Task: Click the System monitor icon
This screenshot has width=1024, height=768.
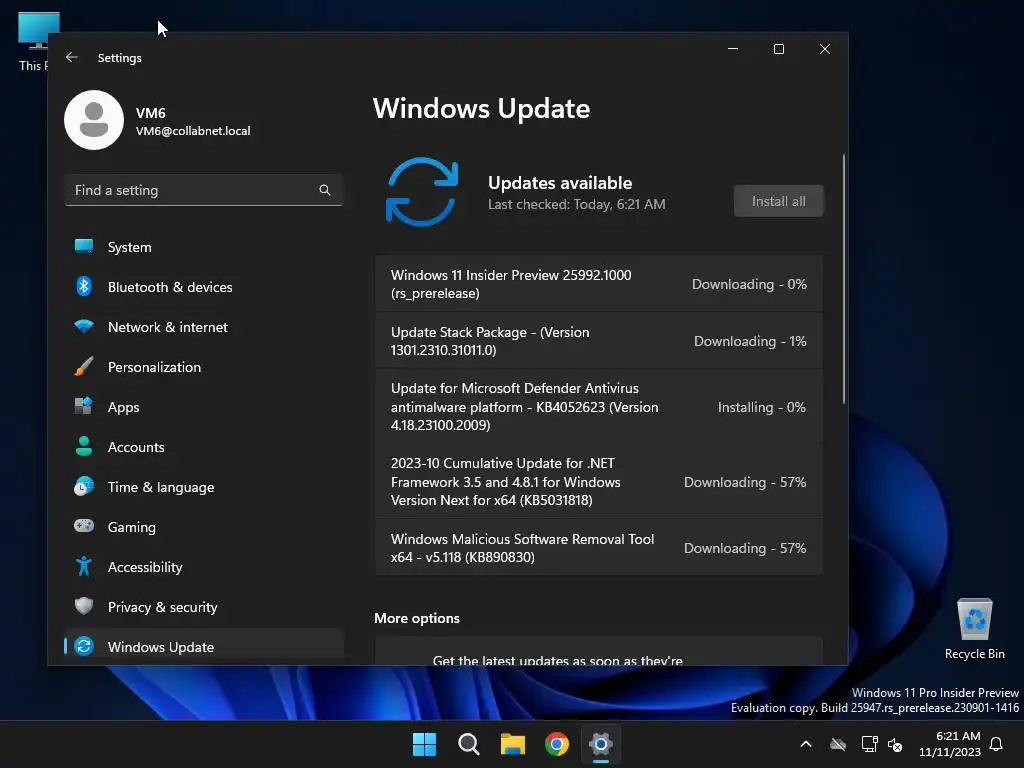Action: (x=84, y=246)
